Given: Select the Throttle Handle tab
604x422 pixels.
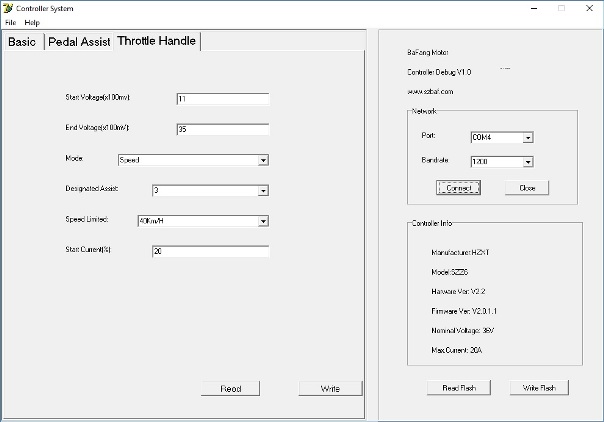Looking at the screenshot, I should (157, 41).
